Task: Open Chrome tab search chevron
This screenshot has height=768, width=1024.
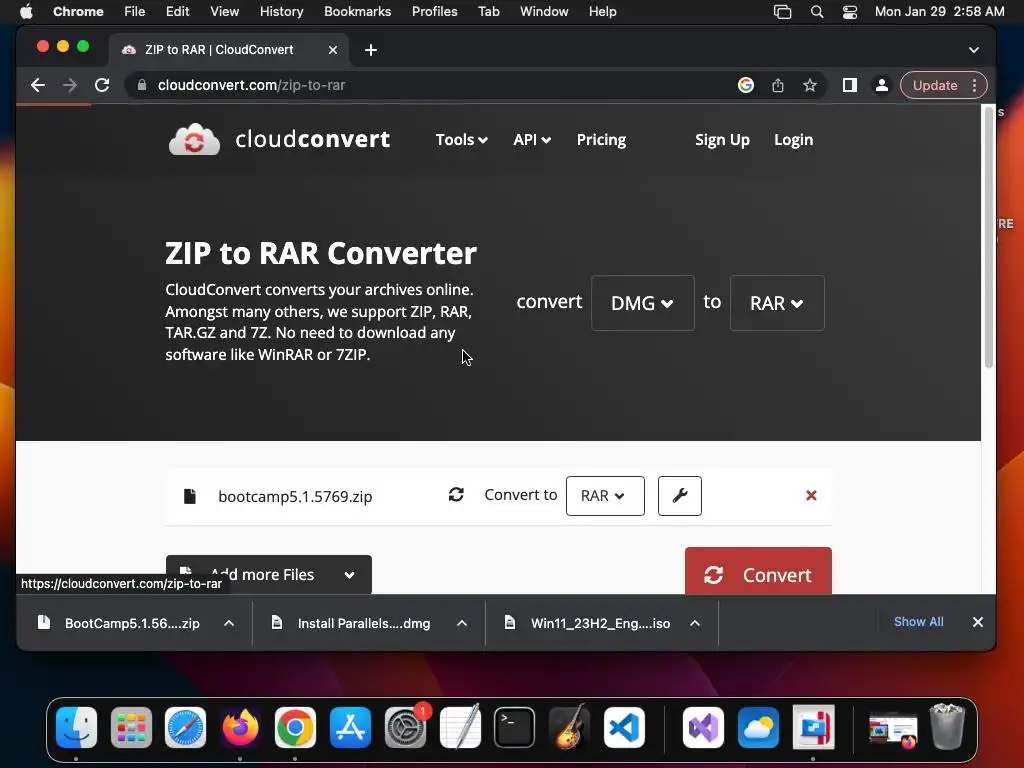Action: pos(974,50)
